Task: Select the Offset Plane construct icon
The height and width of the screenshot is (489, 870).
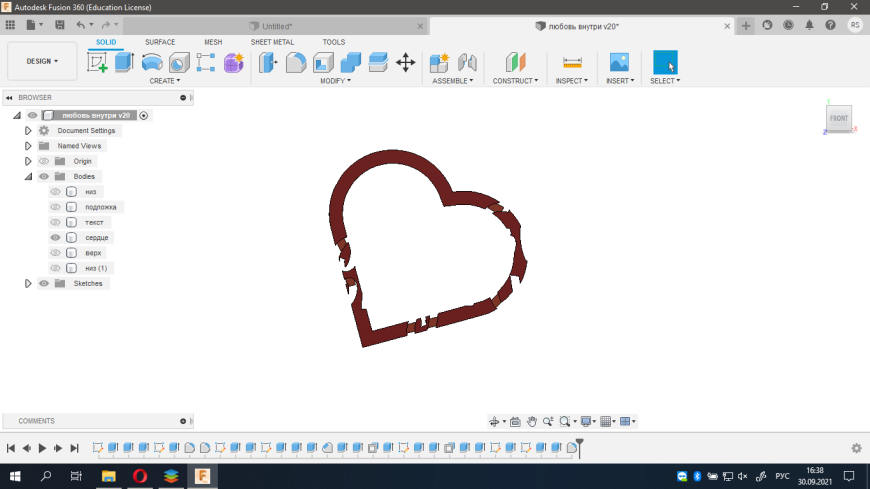Action: 514,62
